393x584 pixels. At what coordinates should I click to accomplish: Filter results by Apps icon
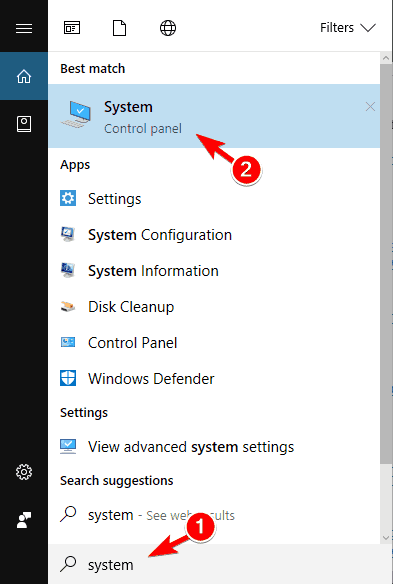72,28
